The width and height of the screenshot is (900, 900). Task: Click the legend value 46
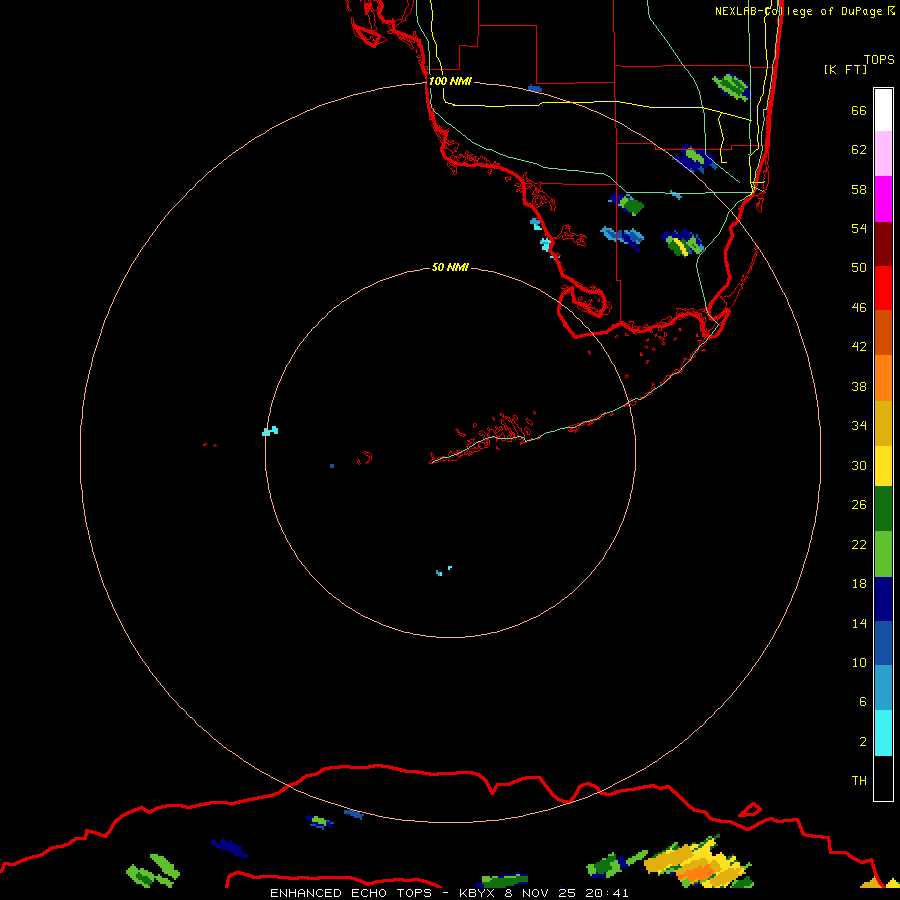[x=859, y=307]
